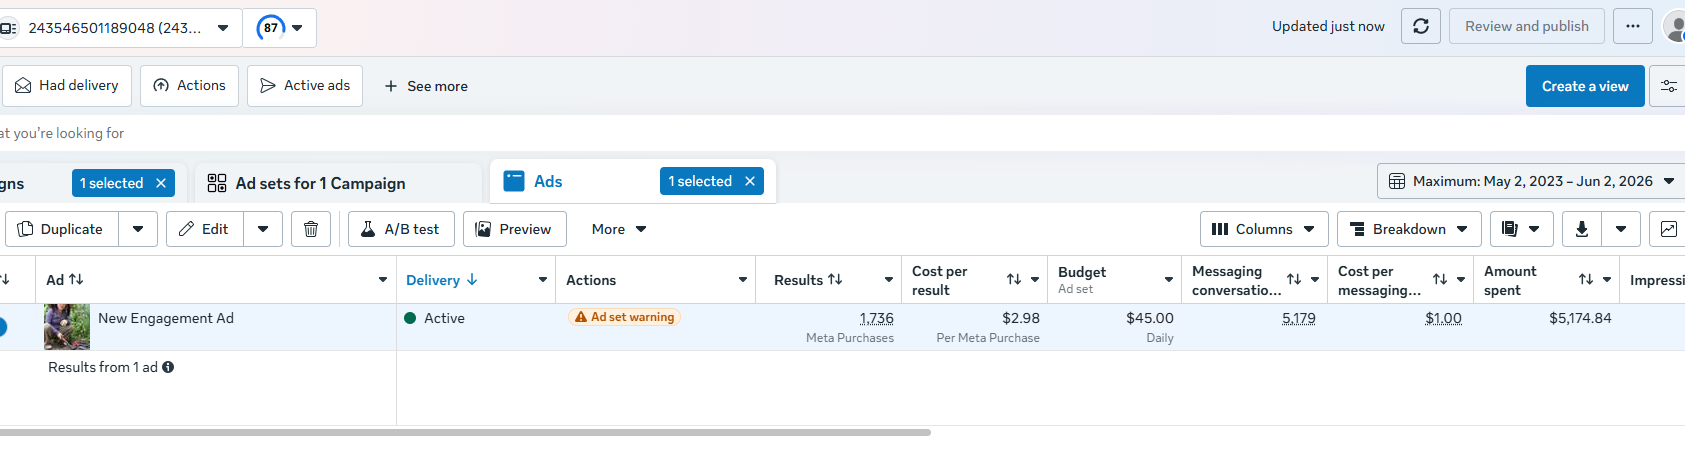Click the account score 87 indicator
This screenshot has height=452, width=1685.
coord(270,28)
